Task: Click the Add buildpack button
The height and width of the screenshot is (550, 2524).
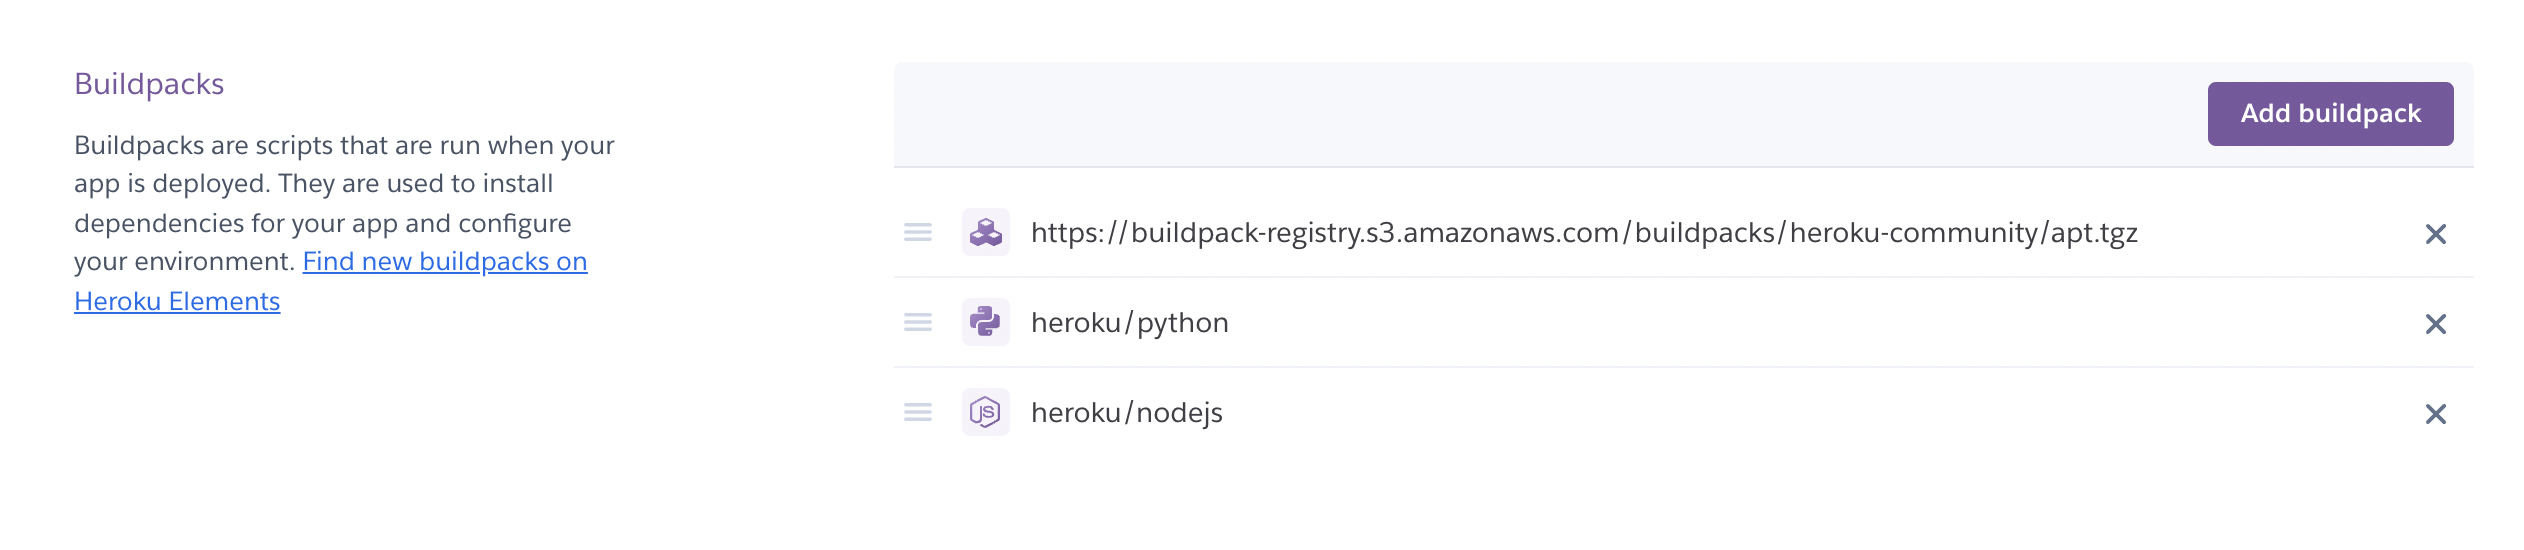Action: tap(2330, 114)
